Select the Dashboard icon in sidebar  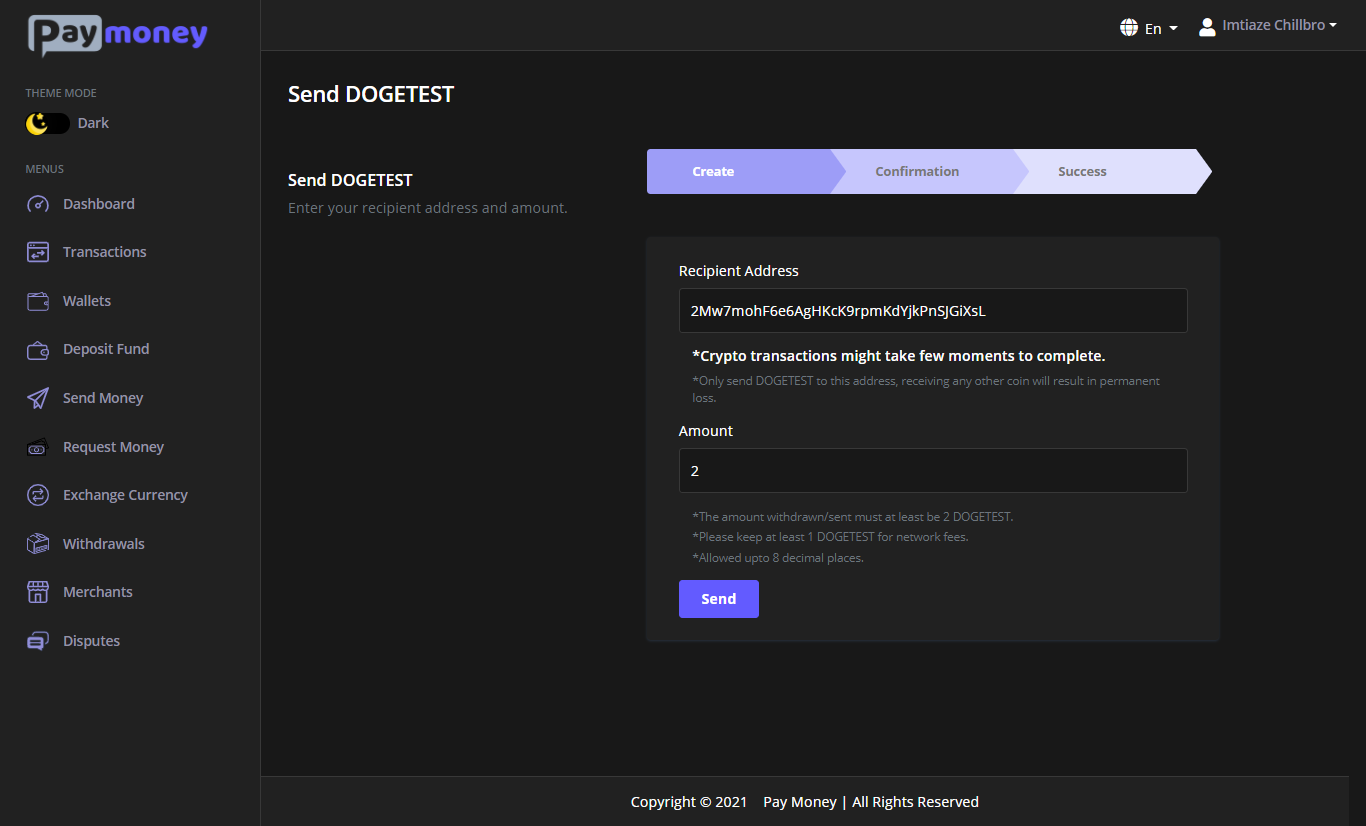[37, 204]
